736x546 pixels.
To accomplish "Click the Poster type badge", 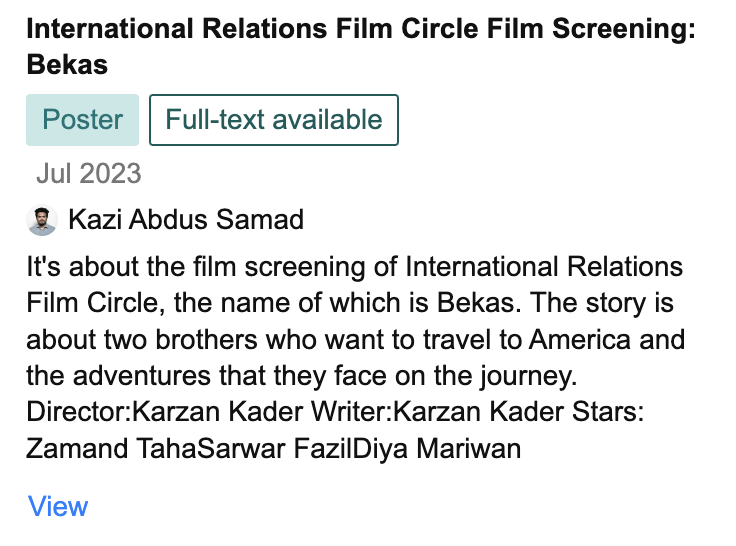I will 83,120.
